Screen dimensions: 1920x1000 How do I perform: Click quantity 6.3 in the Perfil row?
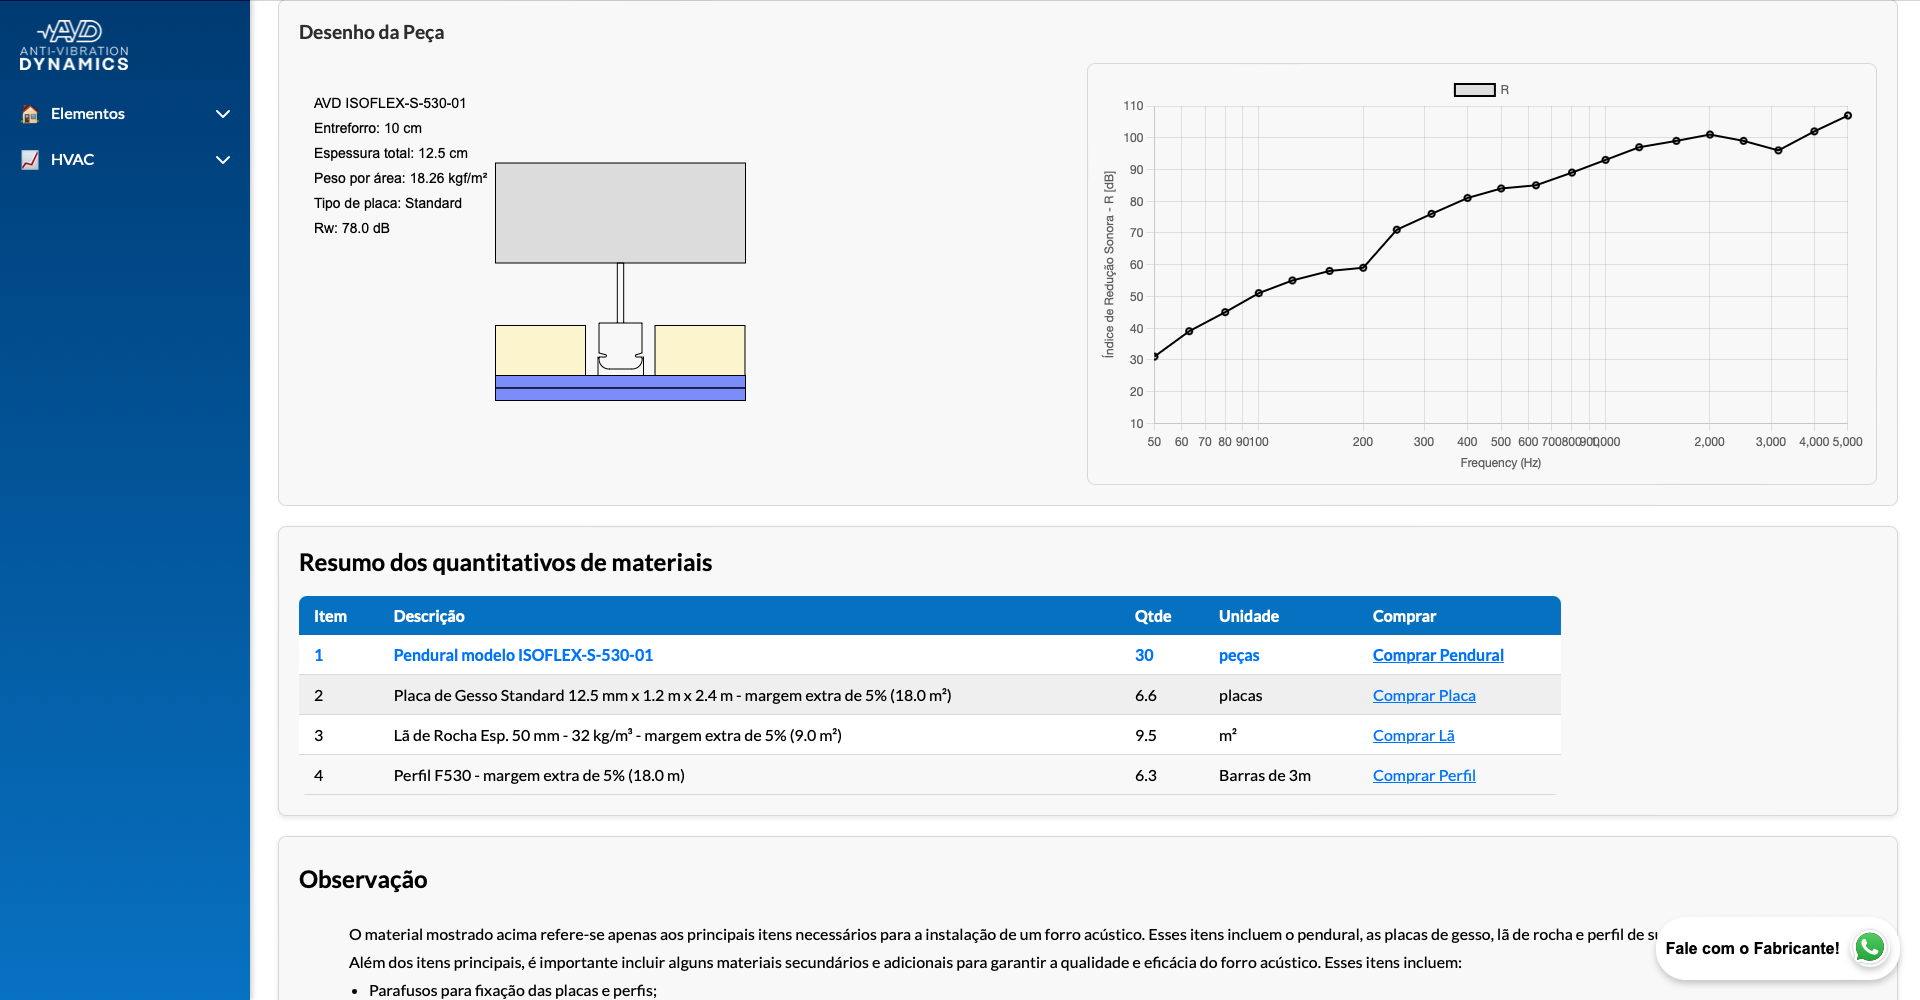[x=1146, y=775]
